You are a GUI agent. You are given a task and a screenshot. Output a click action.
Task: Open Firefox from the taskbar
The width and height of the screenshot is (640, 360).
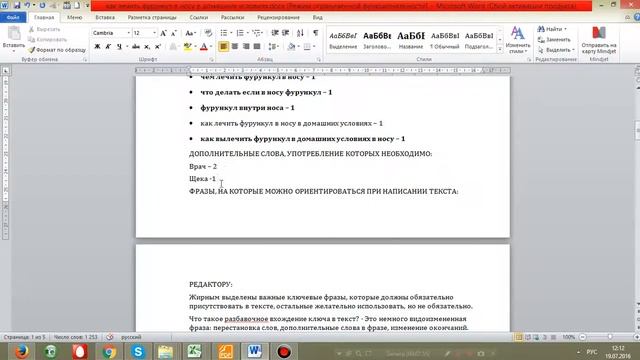(x=22, y=351)
